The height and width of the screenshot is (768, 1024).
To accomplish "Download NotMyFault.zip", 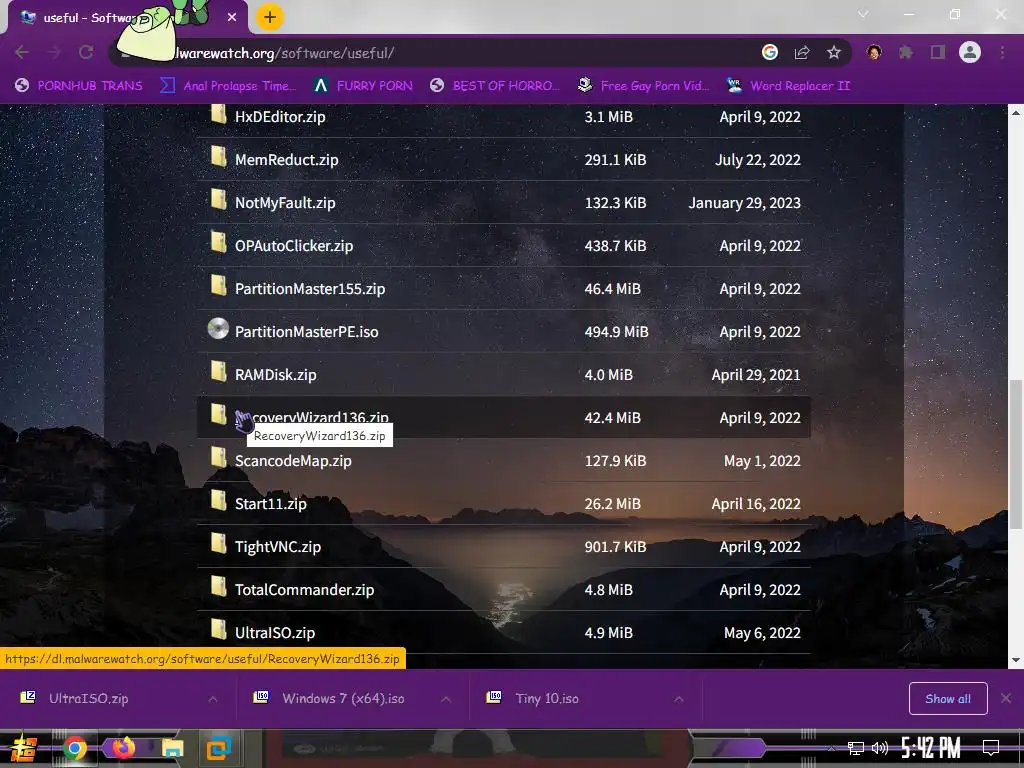I will click(285, 202).
